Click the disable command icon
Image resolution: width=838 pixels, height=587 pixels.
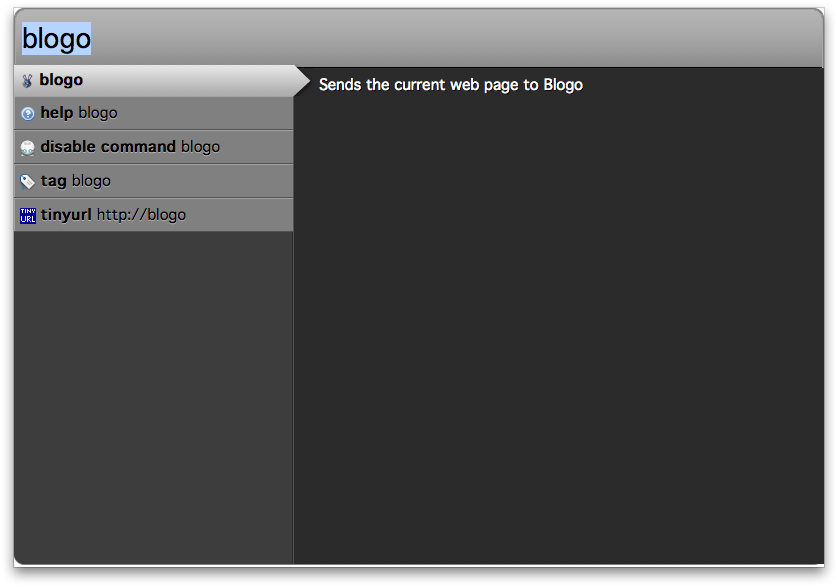pos(27,147)
